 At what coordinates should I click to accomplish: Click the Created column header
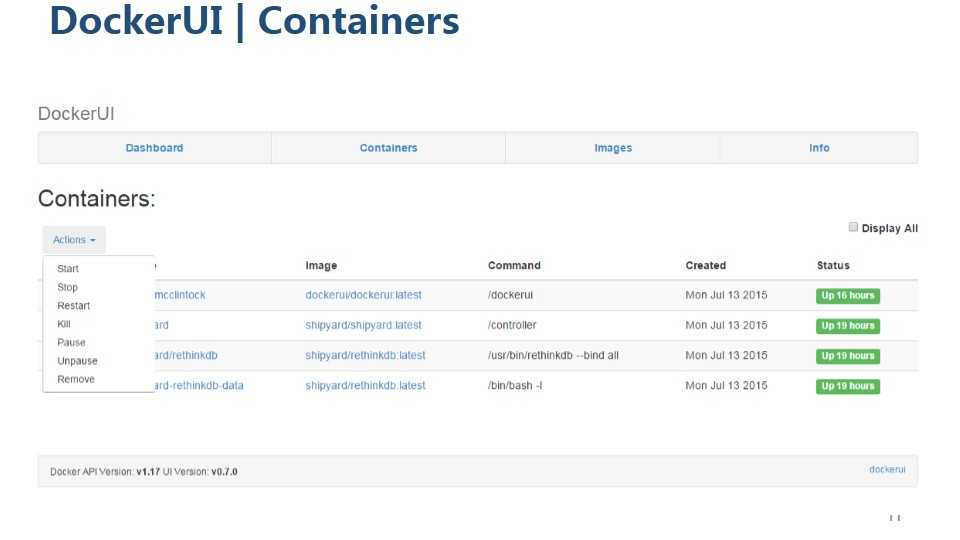[x=705, y=266]
